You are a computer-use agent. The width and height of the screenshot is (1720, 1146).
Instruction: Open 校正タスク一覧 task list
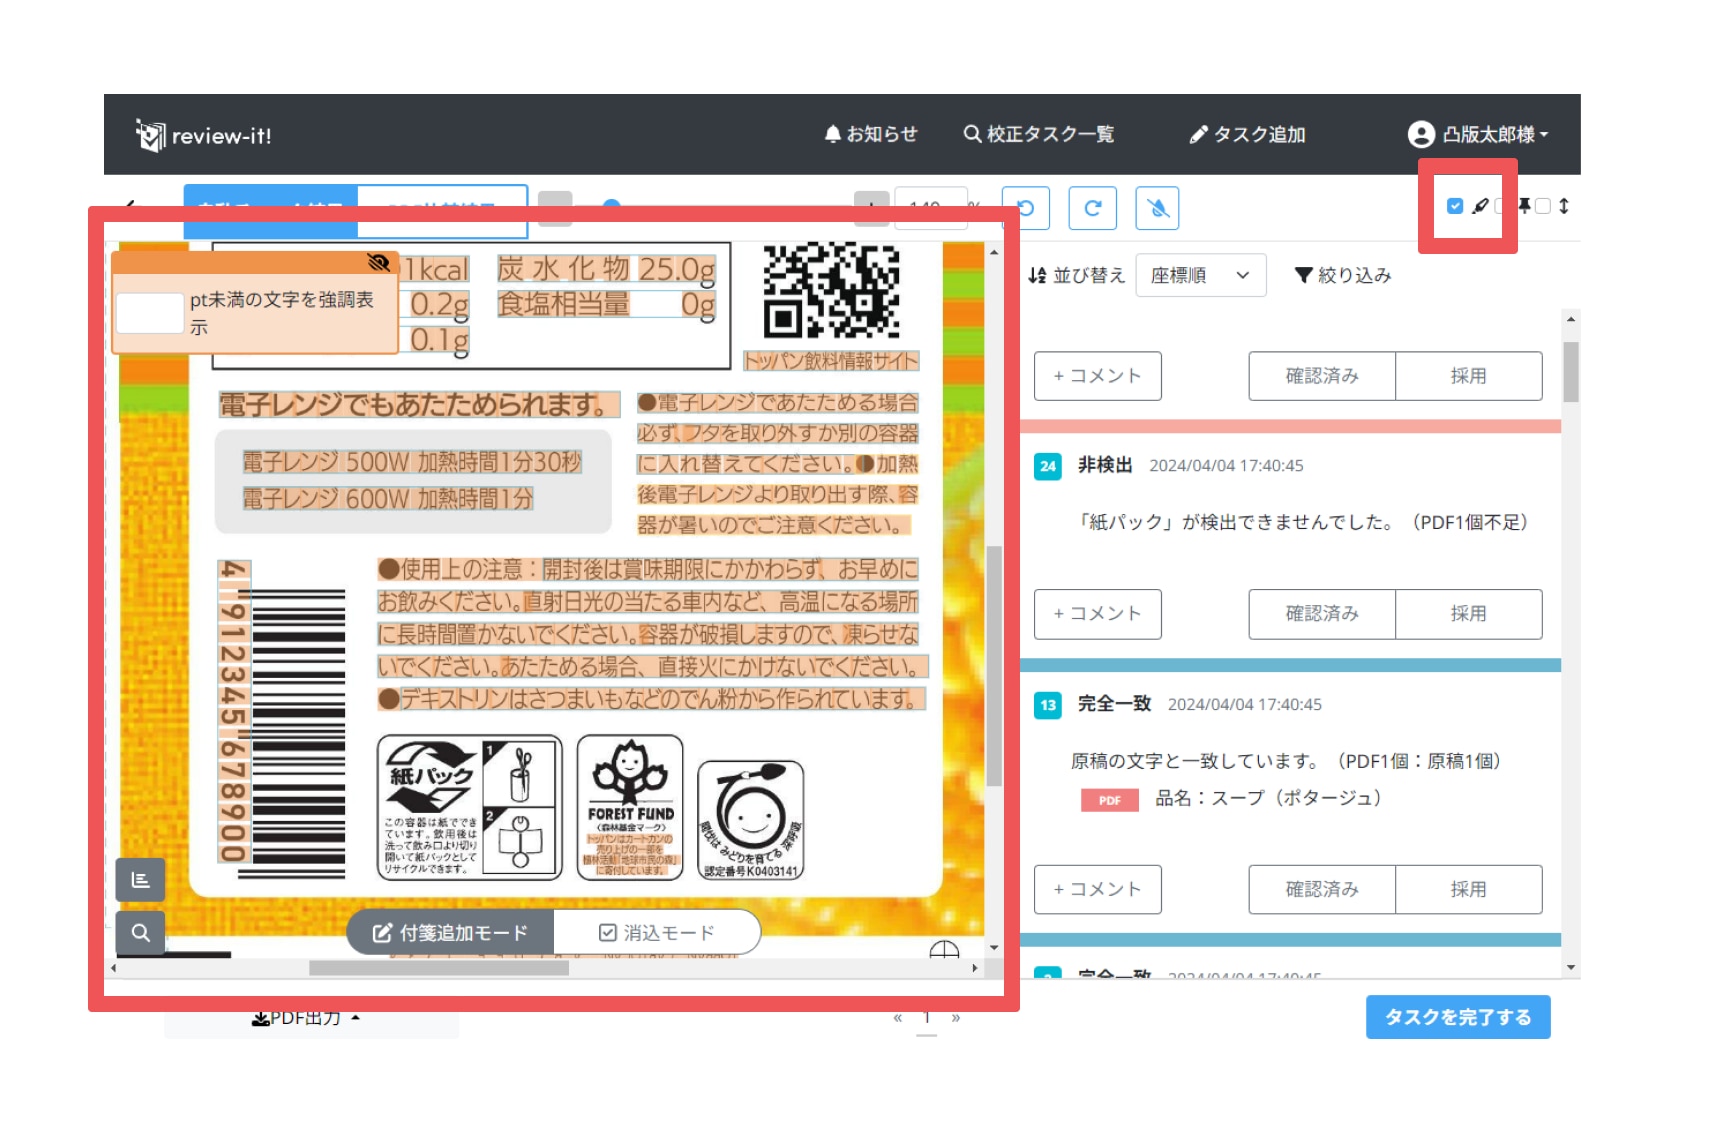tap(1038, 134)
